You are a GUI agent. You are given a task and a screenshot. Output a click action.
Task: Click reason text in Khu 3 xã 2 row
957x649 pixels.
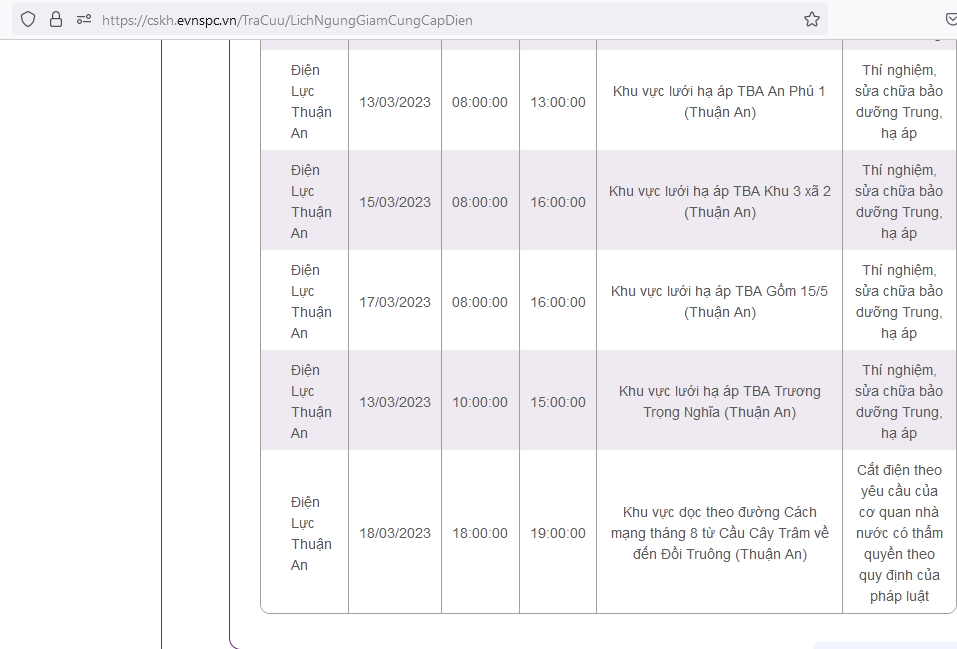899,202
